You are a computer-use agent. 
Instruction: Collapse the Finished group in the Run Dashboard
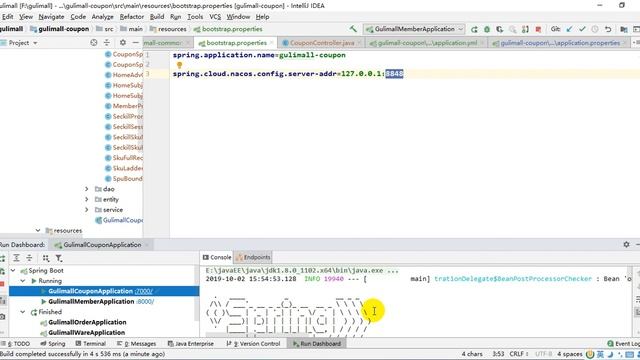click(23, 312)
